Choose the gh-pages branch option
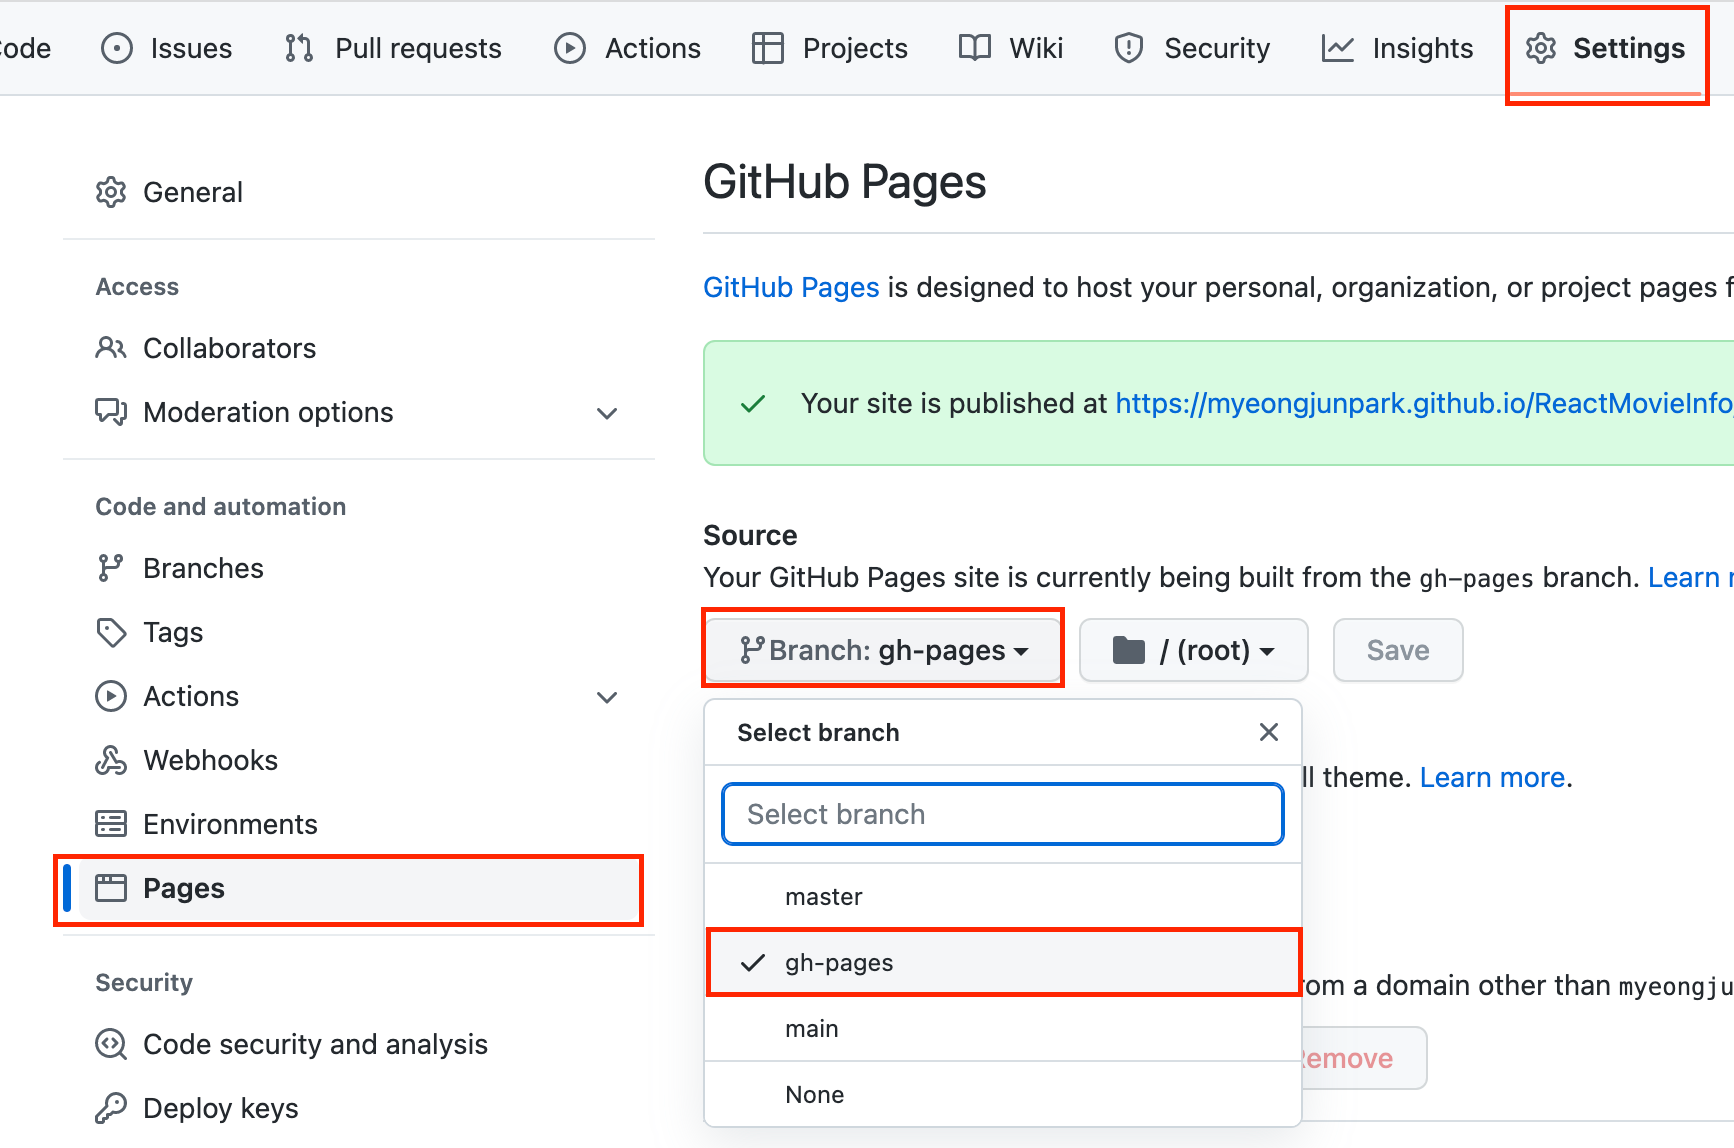1734x1148 pixels. pyautogui.click(x=1003, y=963)
